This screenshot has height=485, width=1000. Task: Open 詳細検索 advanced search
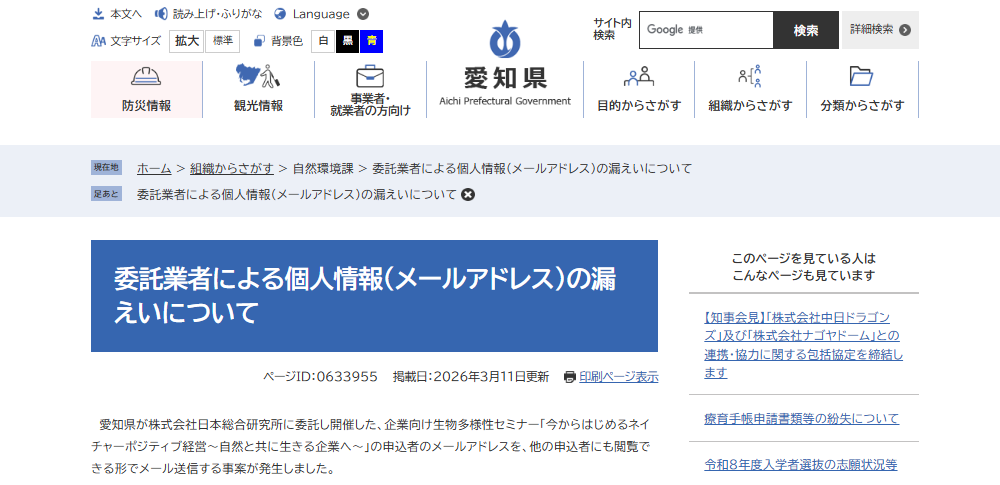(x=880, y=30)
